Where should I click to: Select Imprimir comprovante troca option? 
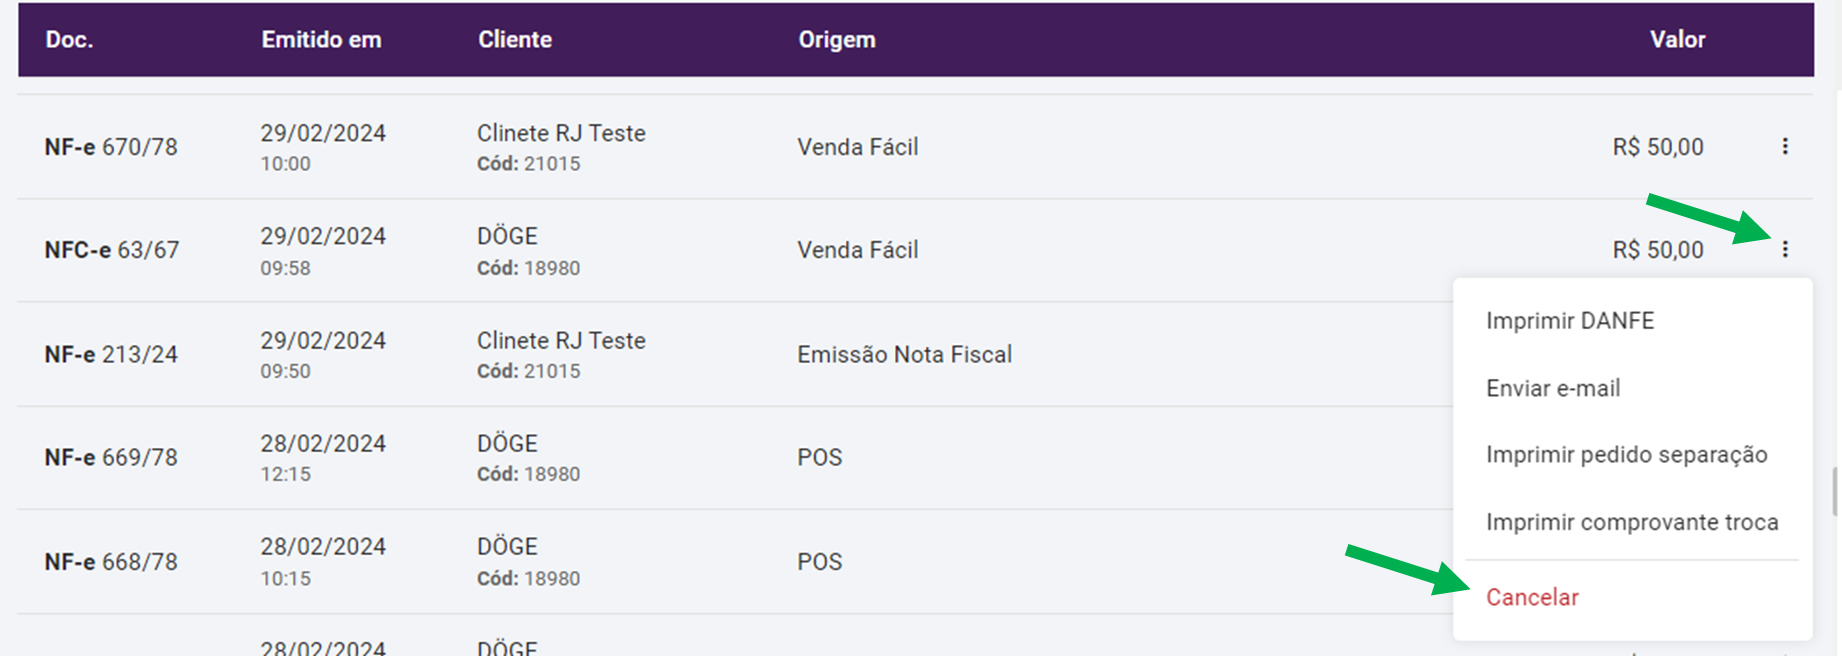(x=1631, y=522)
